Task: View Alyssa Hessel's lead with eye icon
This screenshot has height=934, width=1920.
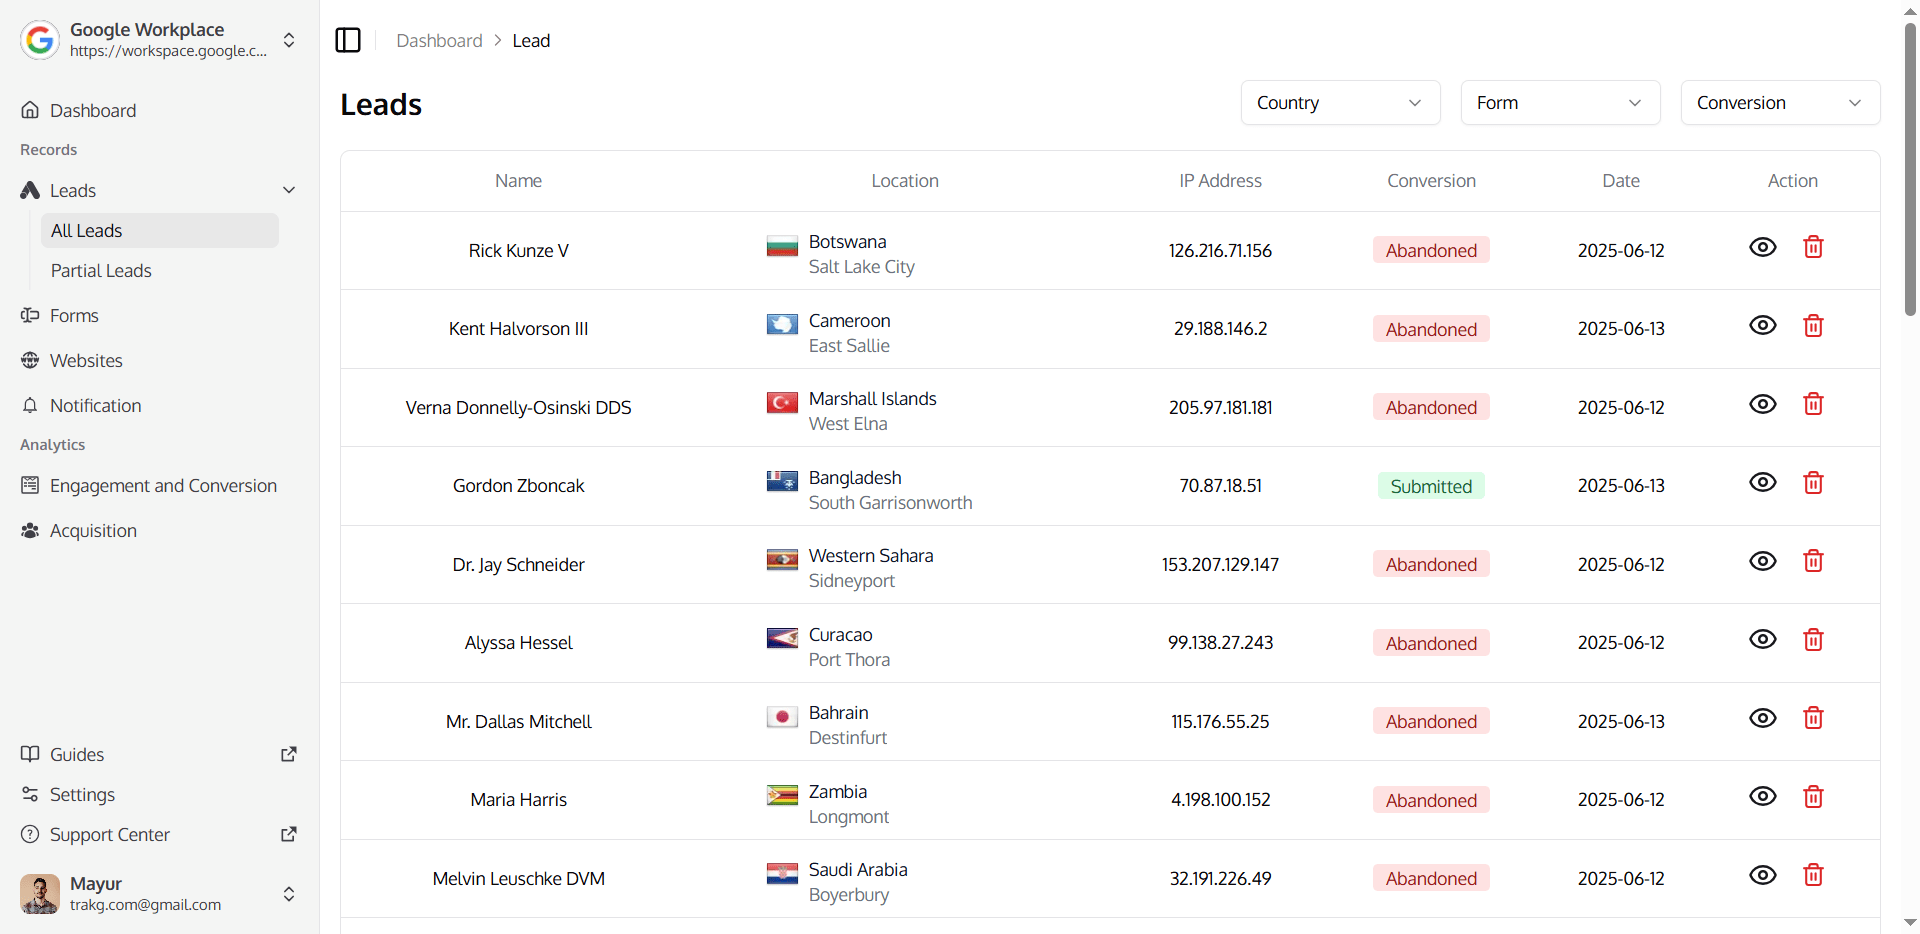Action: click(1762, 640)
